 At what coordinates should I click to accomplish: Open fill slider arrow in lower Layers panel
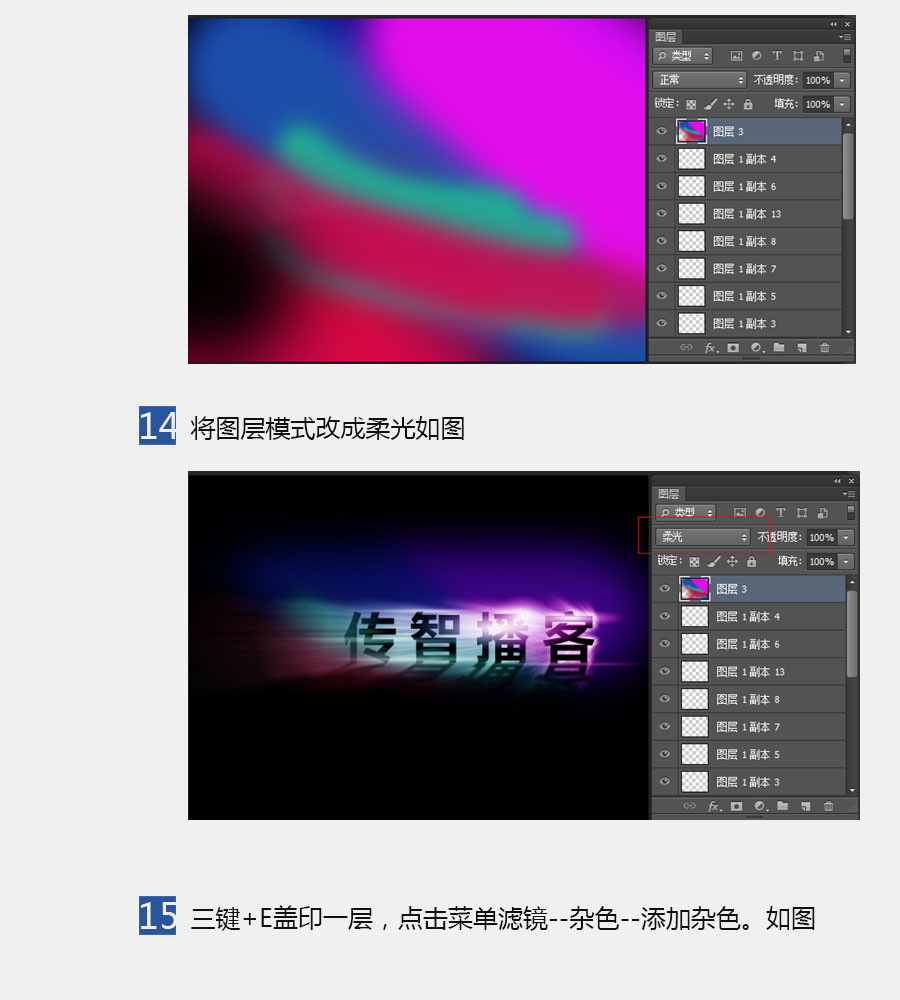click(x=846, y=561)
